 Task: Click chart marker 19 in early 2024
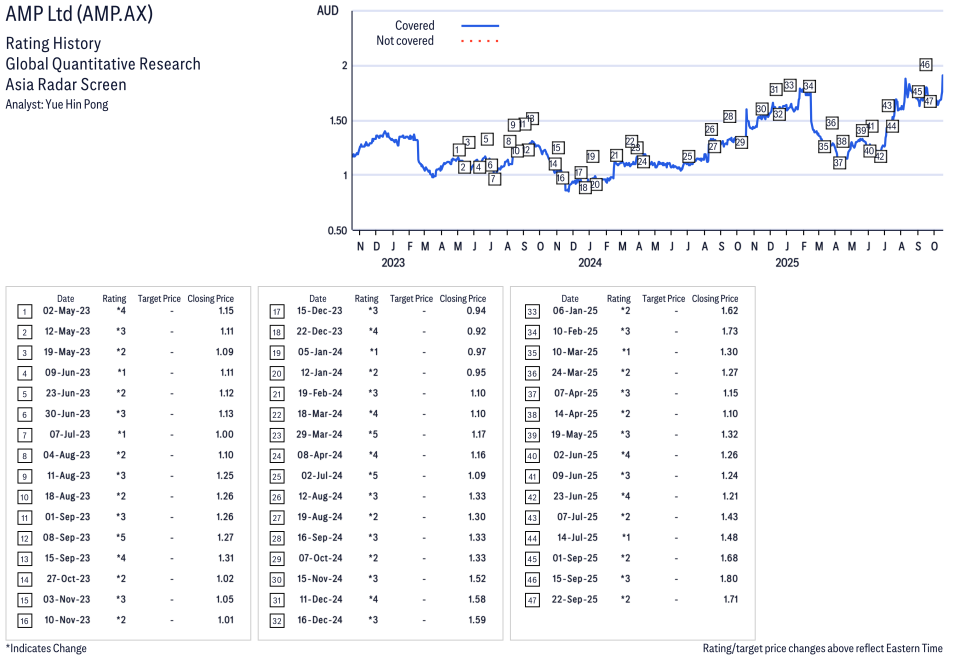tap(591, 156)
